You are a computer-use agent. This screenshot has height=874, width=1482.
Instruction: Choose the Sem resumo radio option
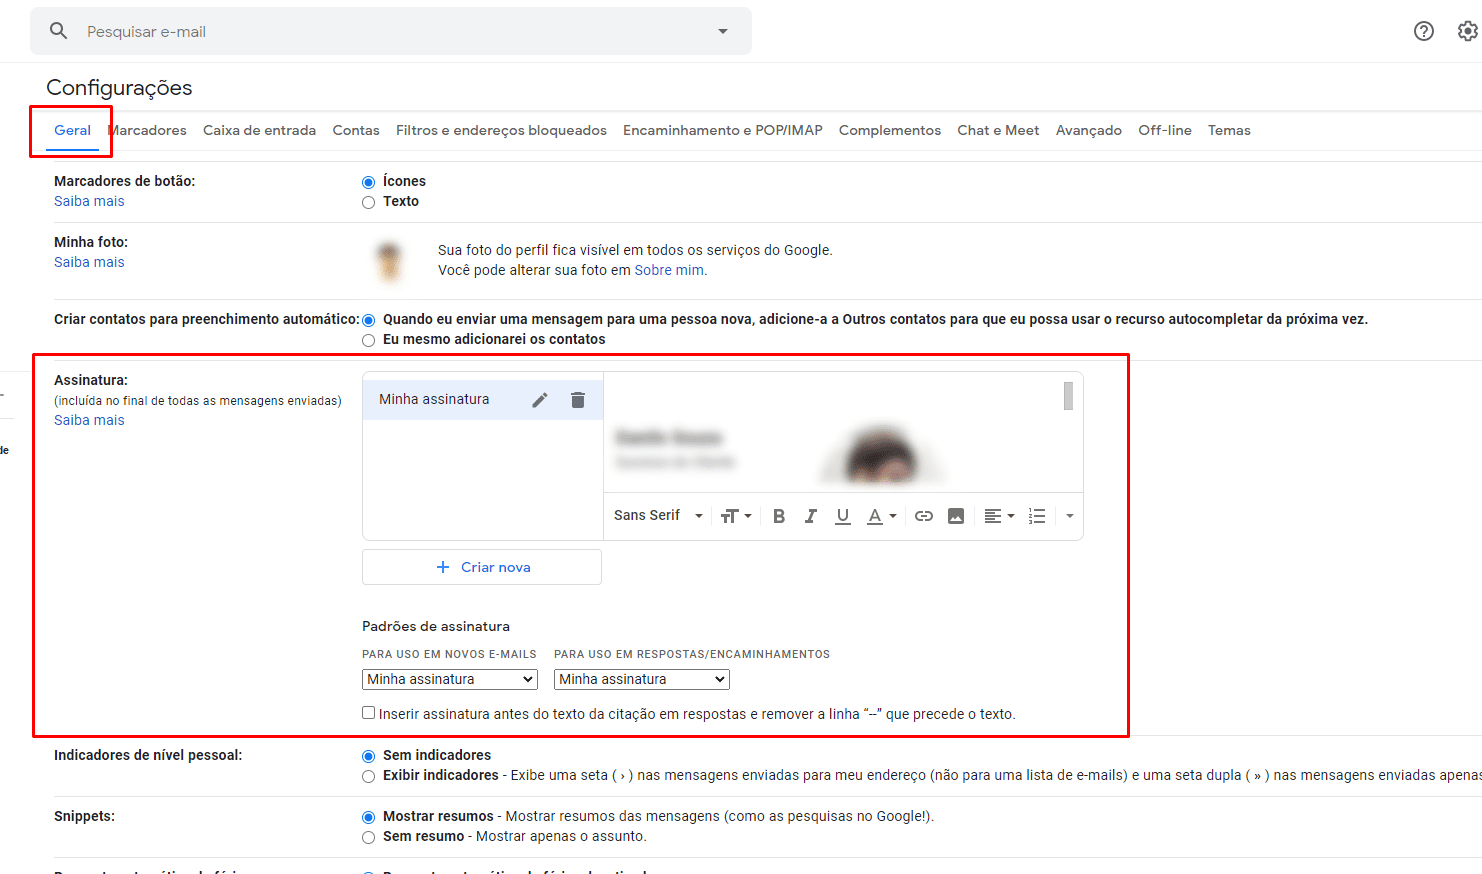(369, 837)
